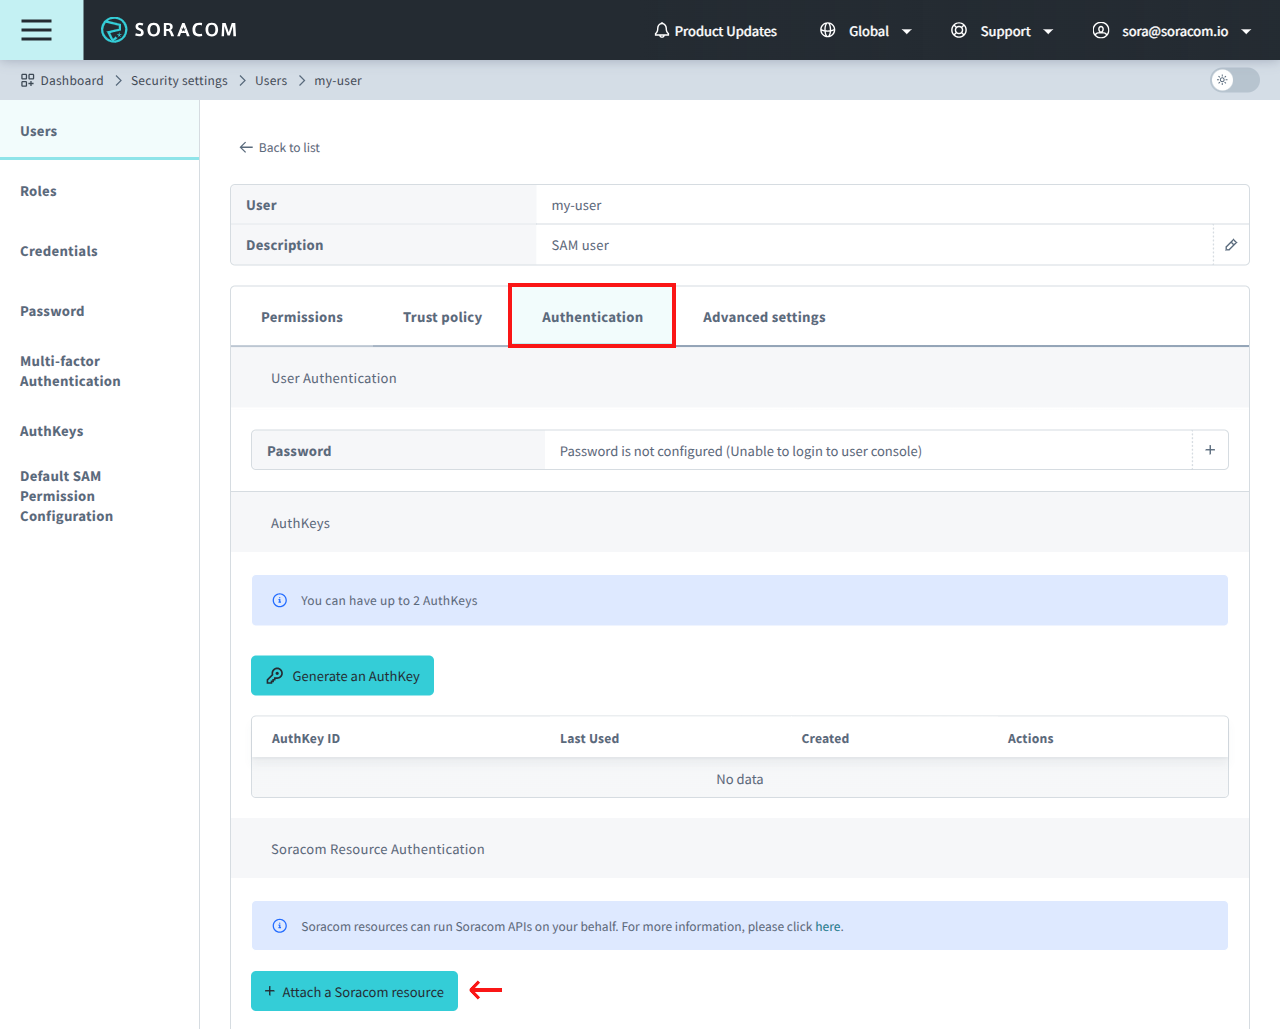Toggle the light/dark mode switch

(1233, 80)
